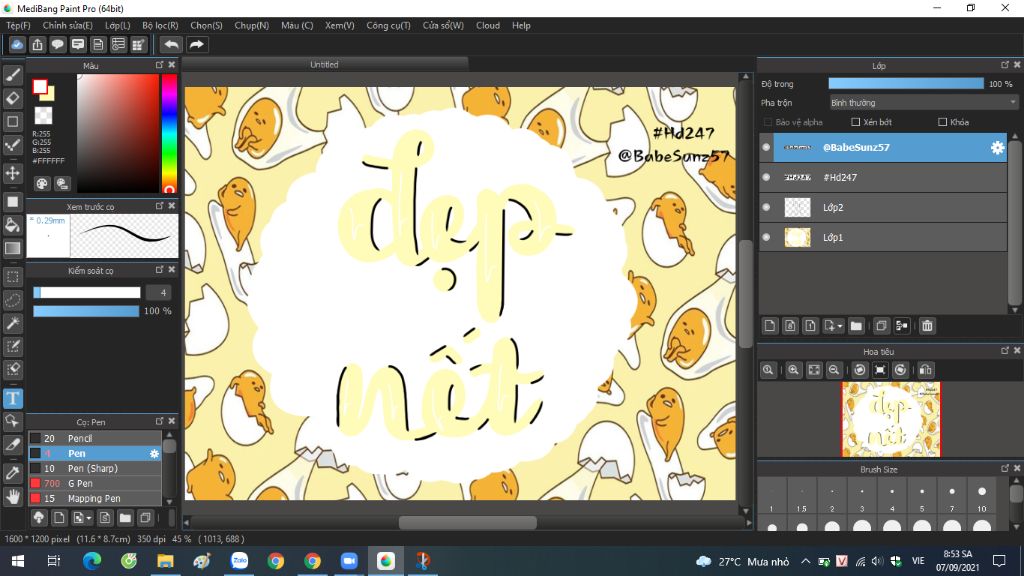
Task: Undock the Brush Size panel
Action: [1005, 468]
